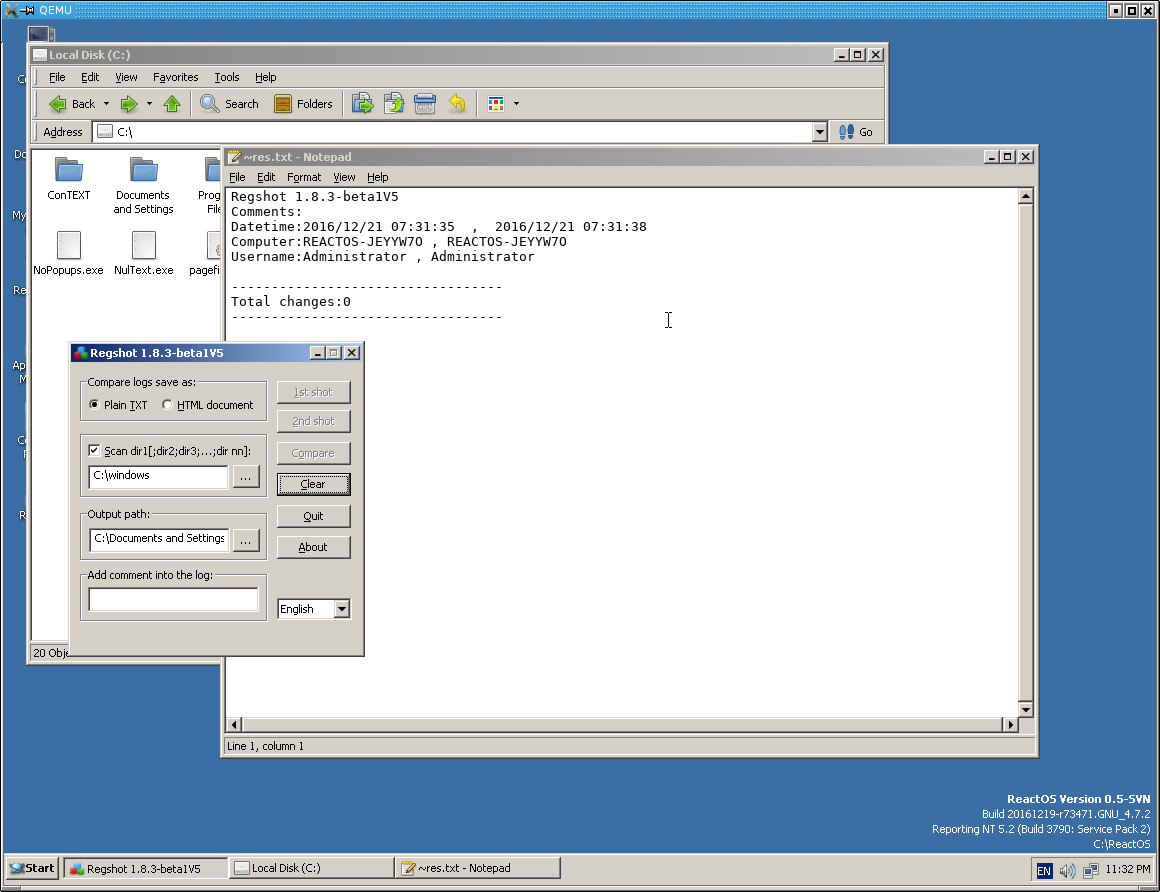
Task: Select the NulText.exe file
Action: (x=144, y=254)
